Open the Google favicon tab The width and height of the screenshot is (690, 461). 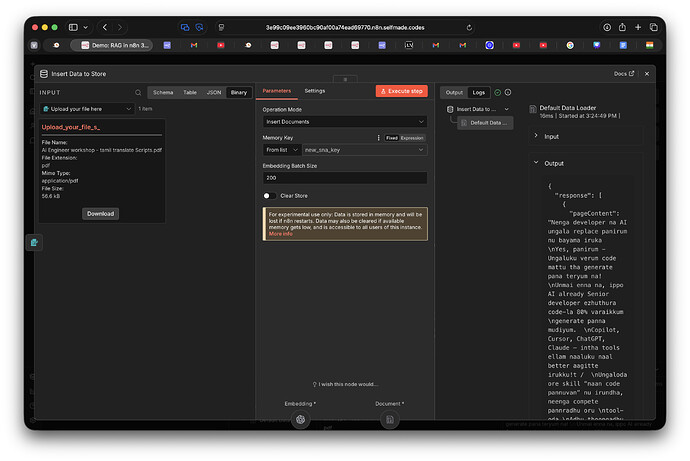570,45
